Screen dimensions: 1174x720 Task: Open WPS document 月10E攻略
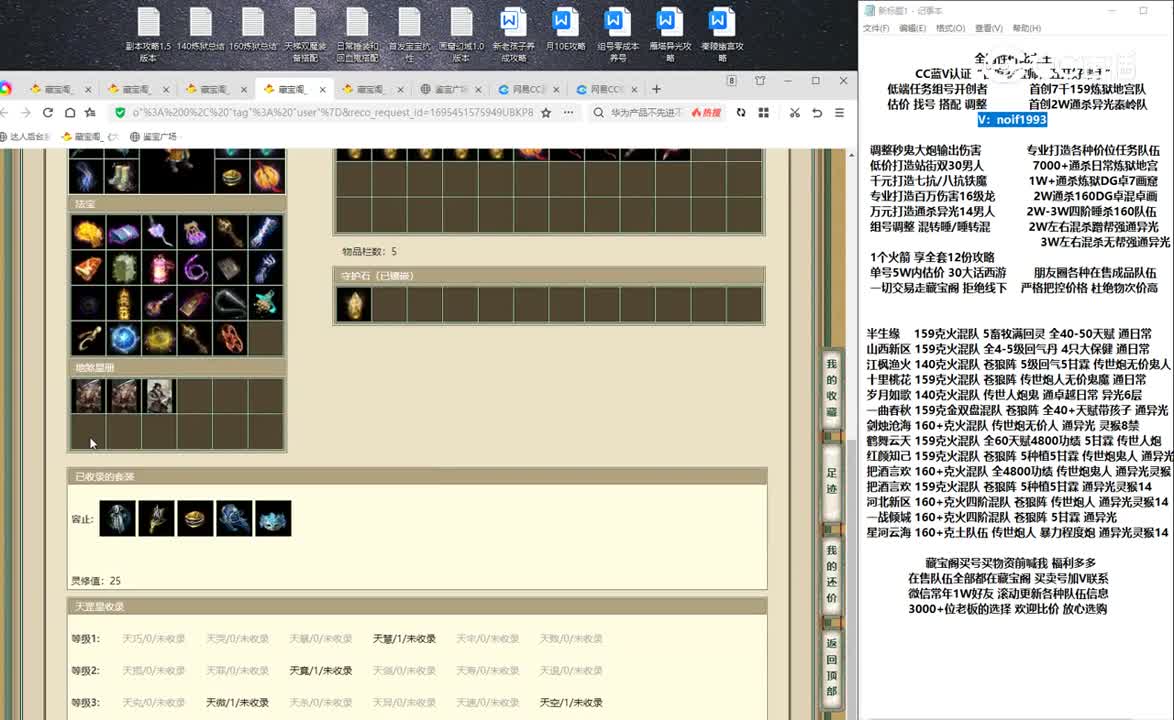pos(565,29)
